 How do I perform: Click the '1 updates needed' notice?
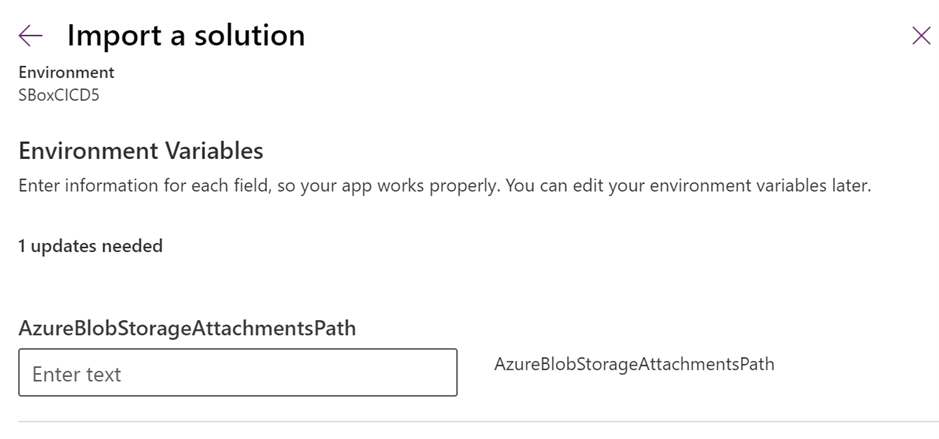[x=90, y=246]
